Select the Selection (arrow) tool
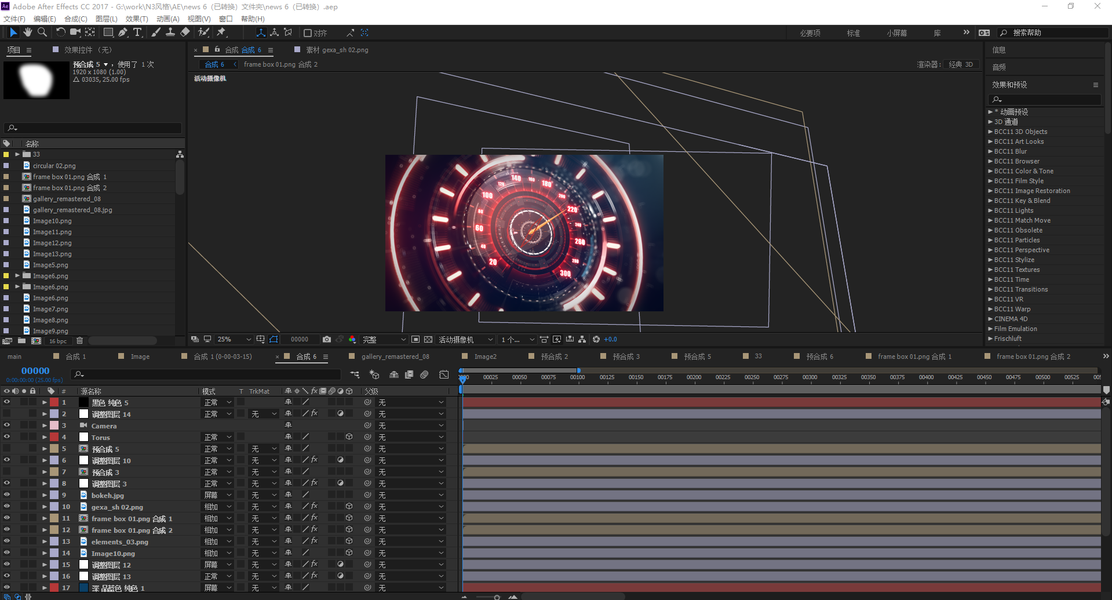 coord(13,33)
